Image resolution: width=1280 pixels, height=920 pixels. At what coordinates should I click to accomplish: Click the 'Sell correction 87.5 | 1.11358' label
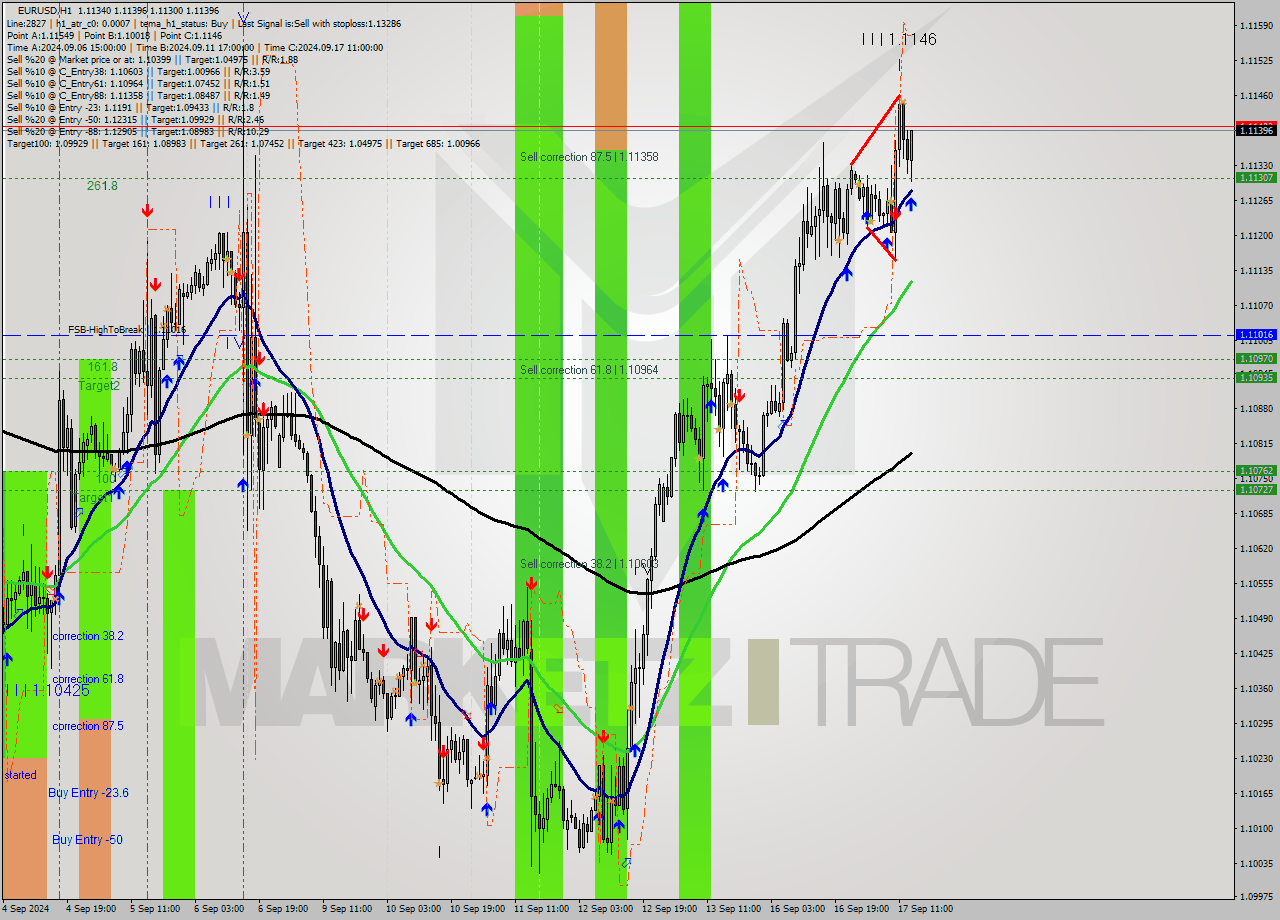pos(589,157)
